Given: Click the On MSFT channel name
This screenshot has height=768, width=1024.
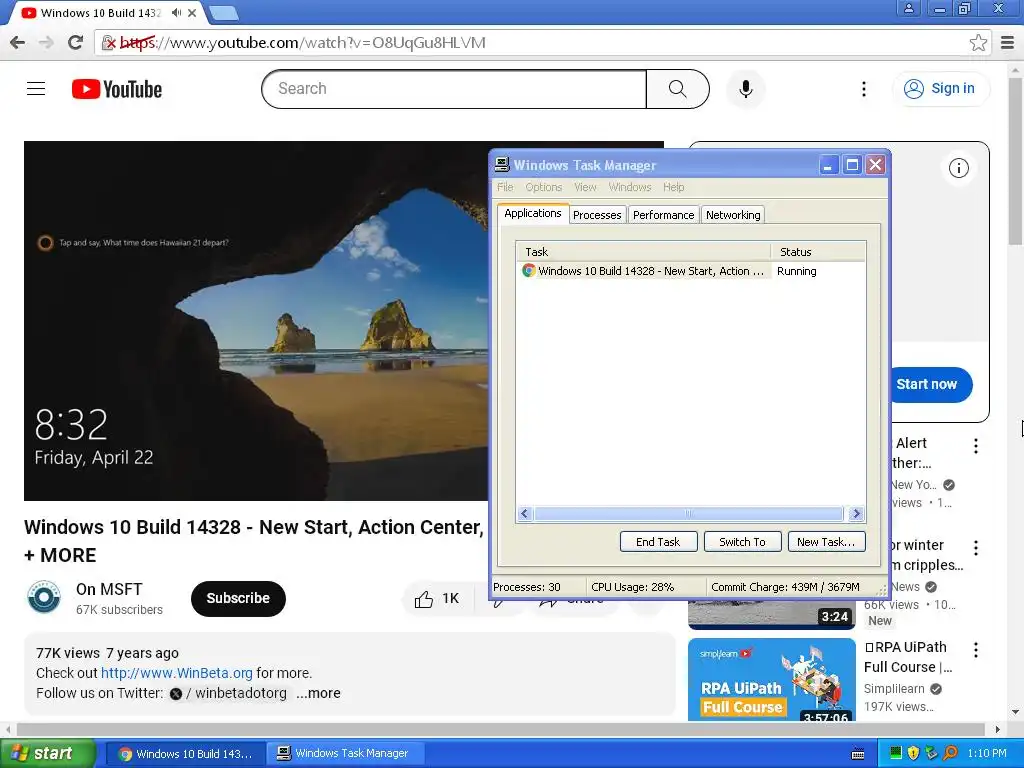Looking at the screenshot, I should point(109,589).
